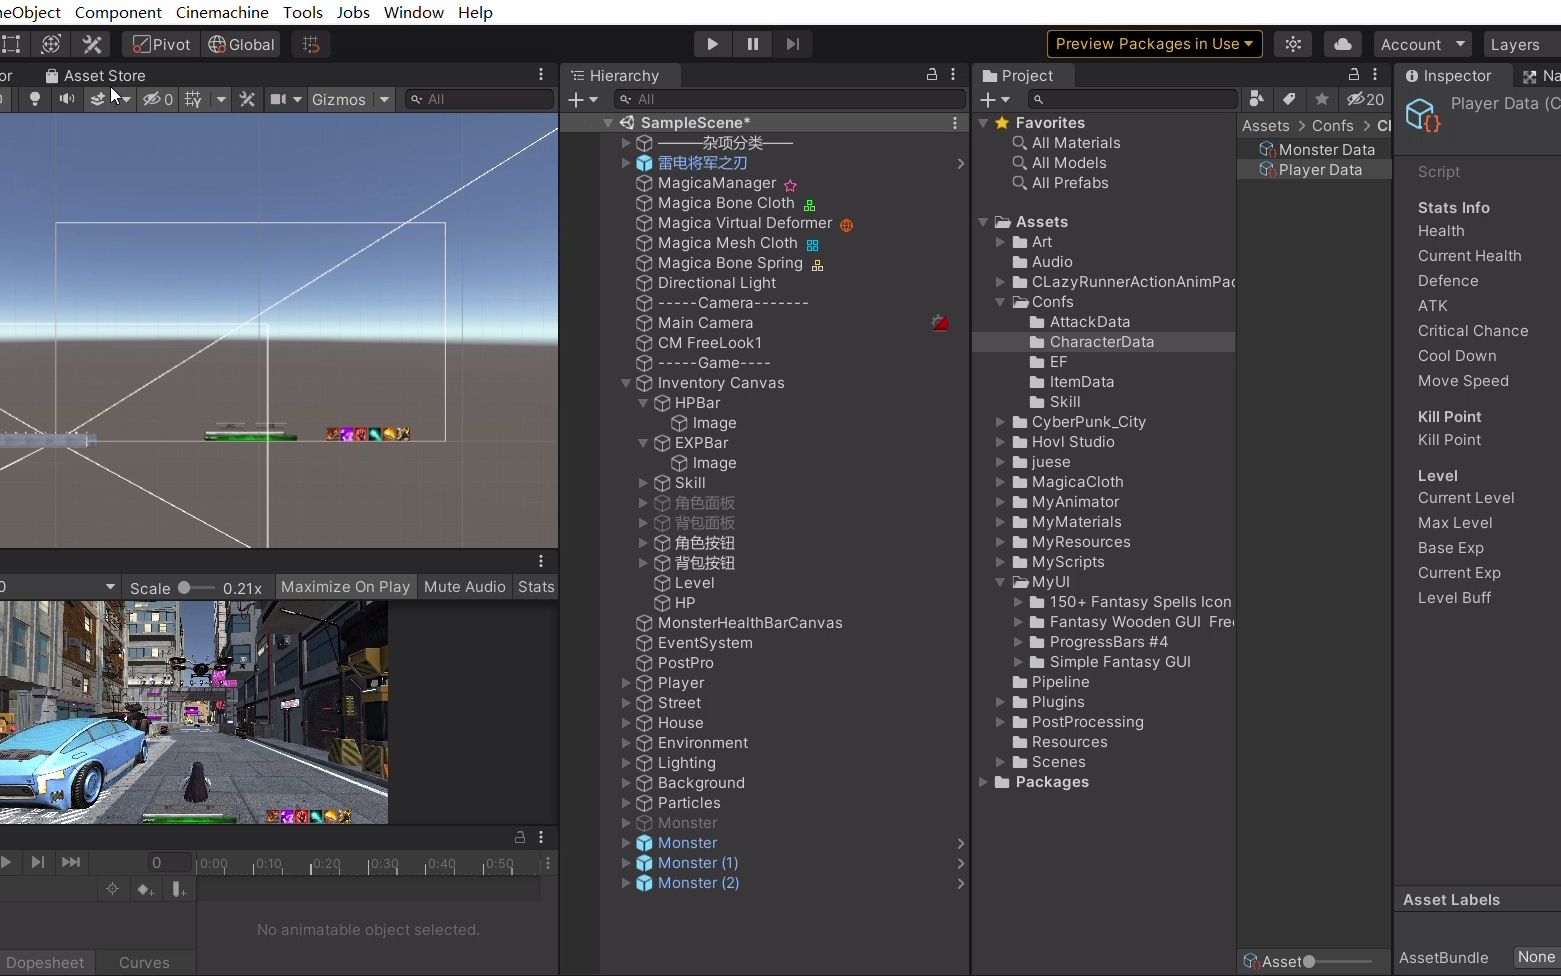Click the Step frame button
The width and height of the screenshot is (1561, 976).
[792, 44]
